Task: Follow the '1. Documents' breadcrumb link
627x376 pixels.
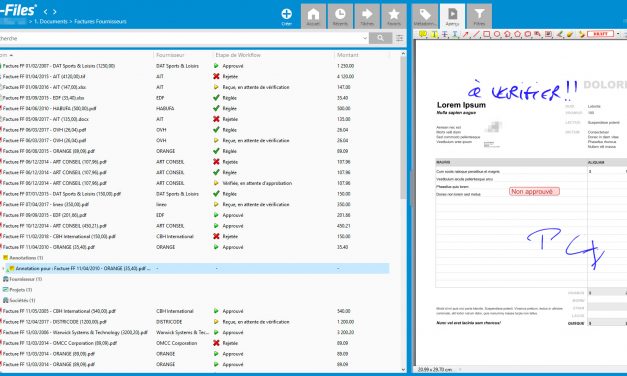Action: (x=50, y=22)
